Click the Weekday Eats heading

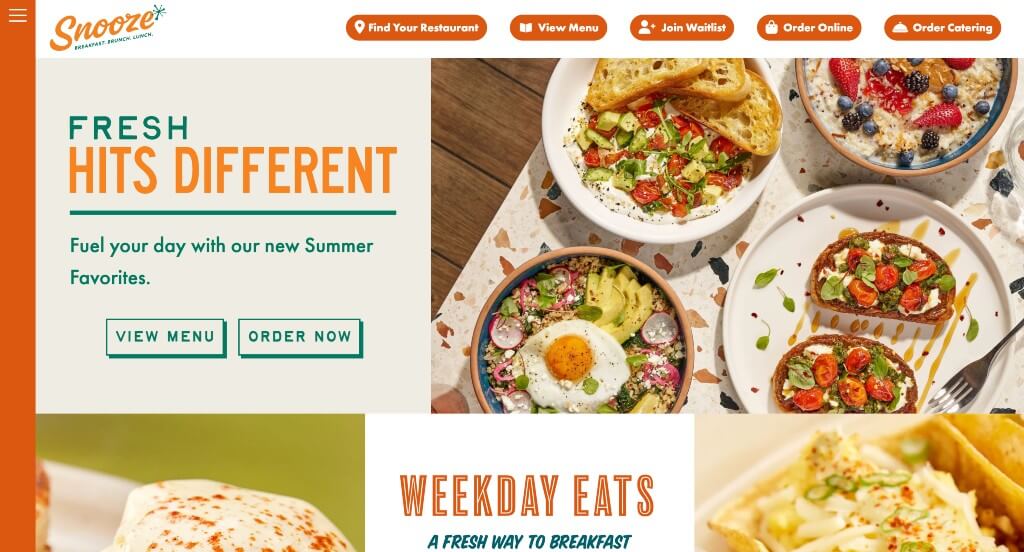527,495
